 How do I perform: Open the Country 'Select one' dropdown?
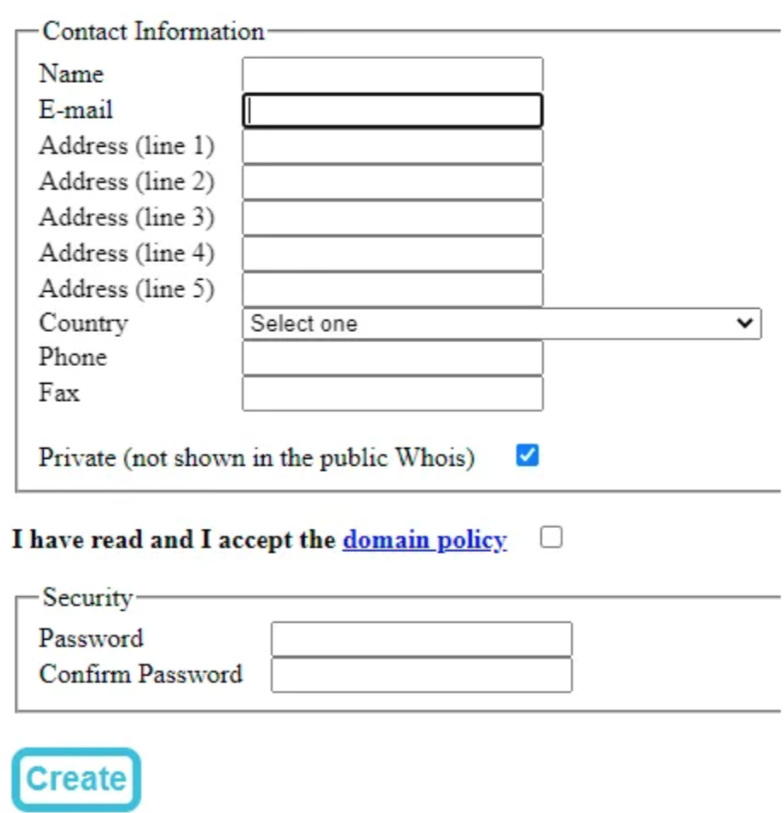[x=501, y=324]
